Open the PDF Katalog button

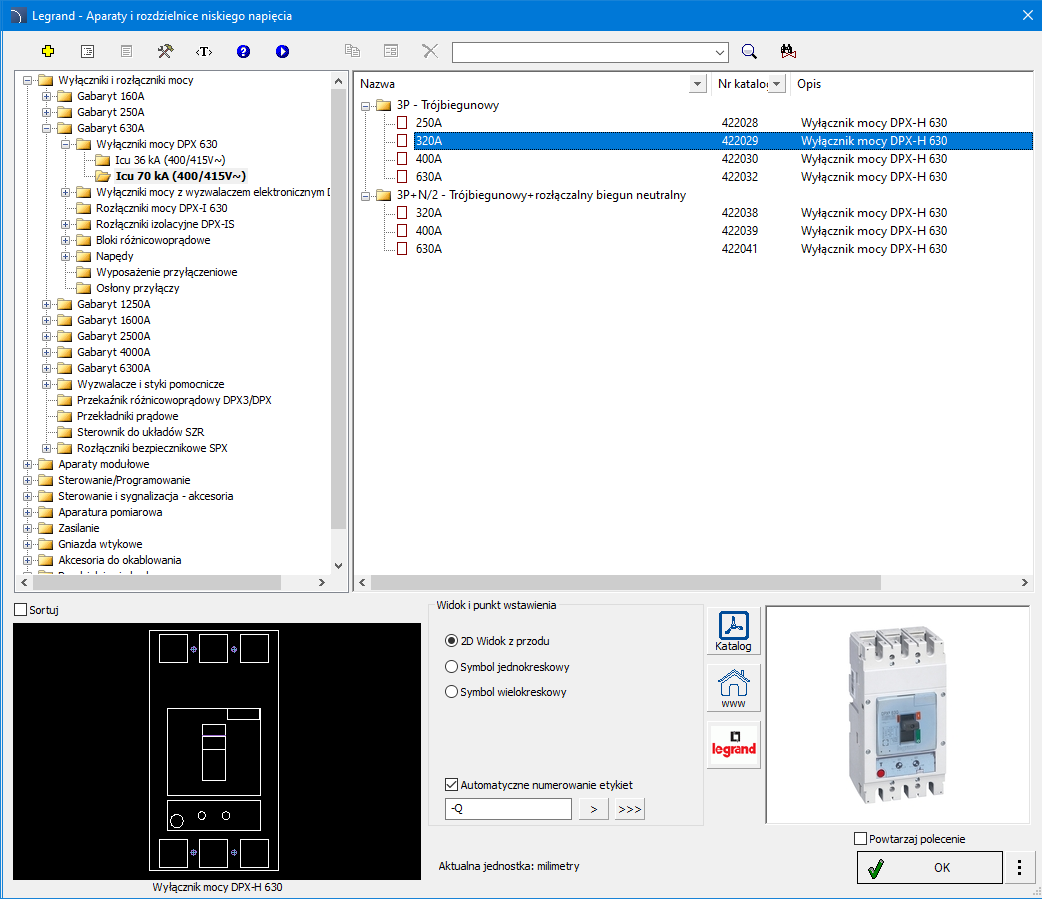(x=733, y=631)
